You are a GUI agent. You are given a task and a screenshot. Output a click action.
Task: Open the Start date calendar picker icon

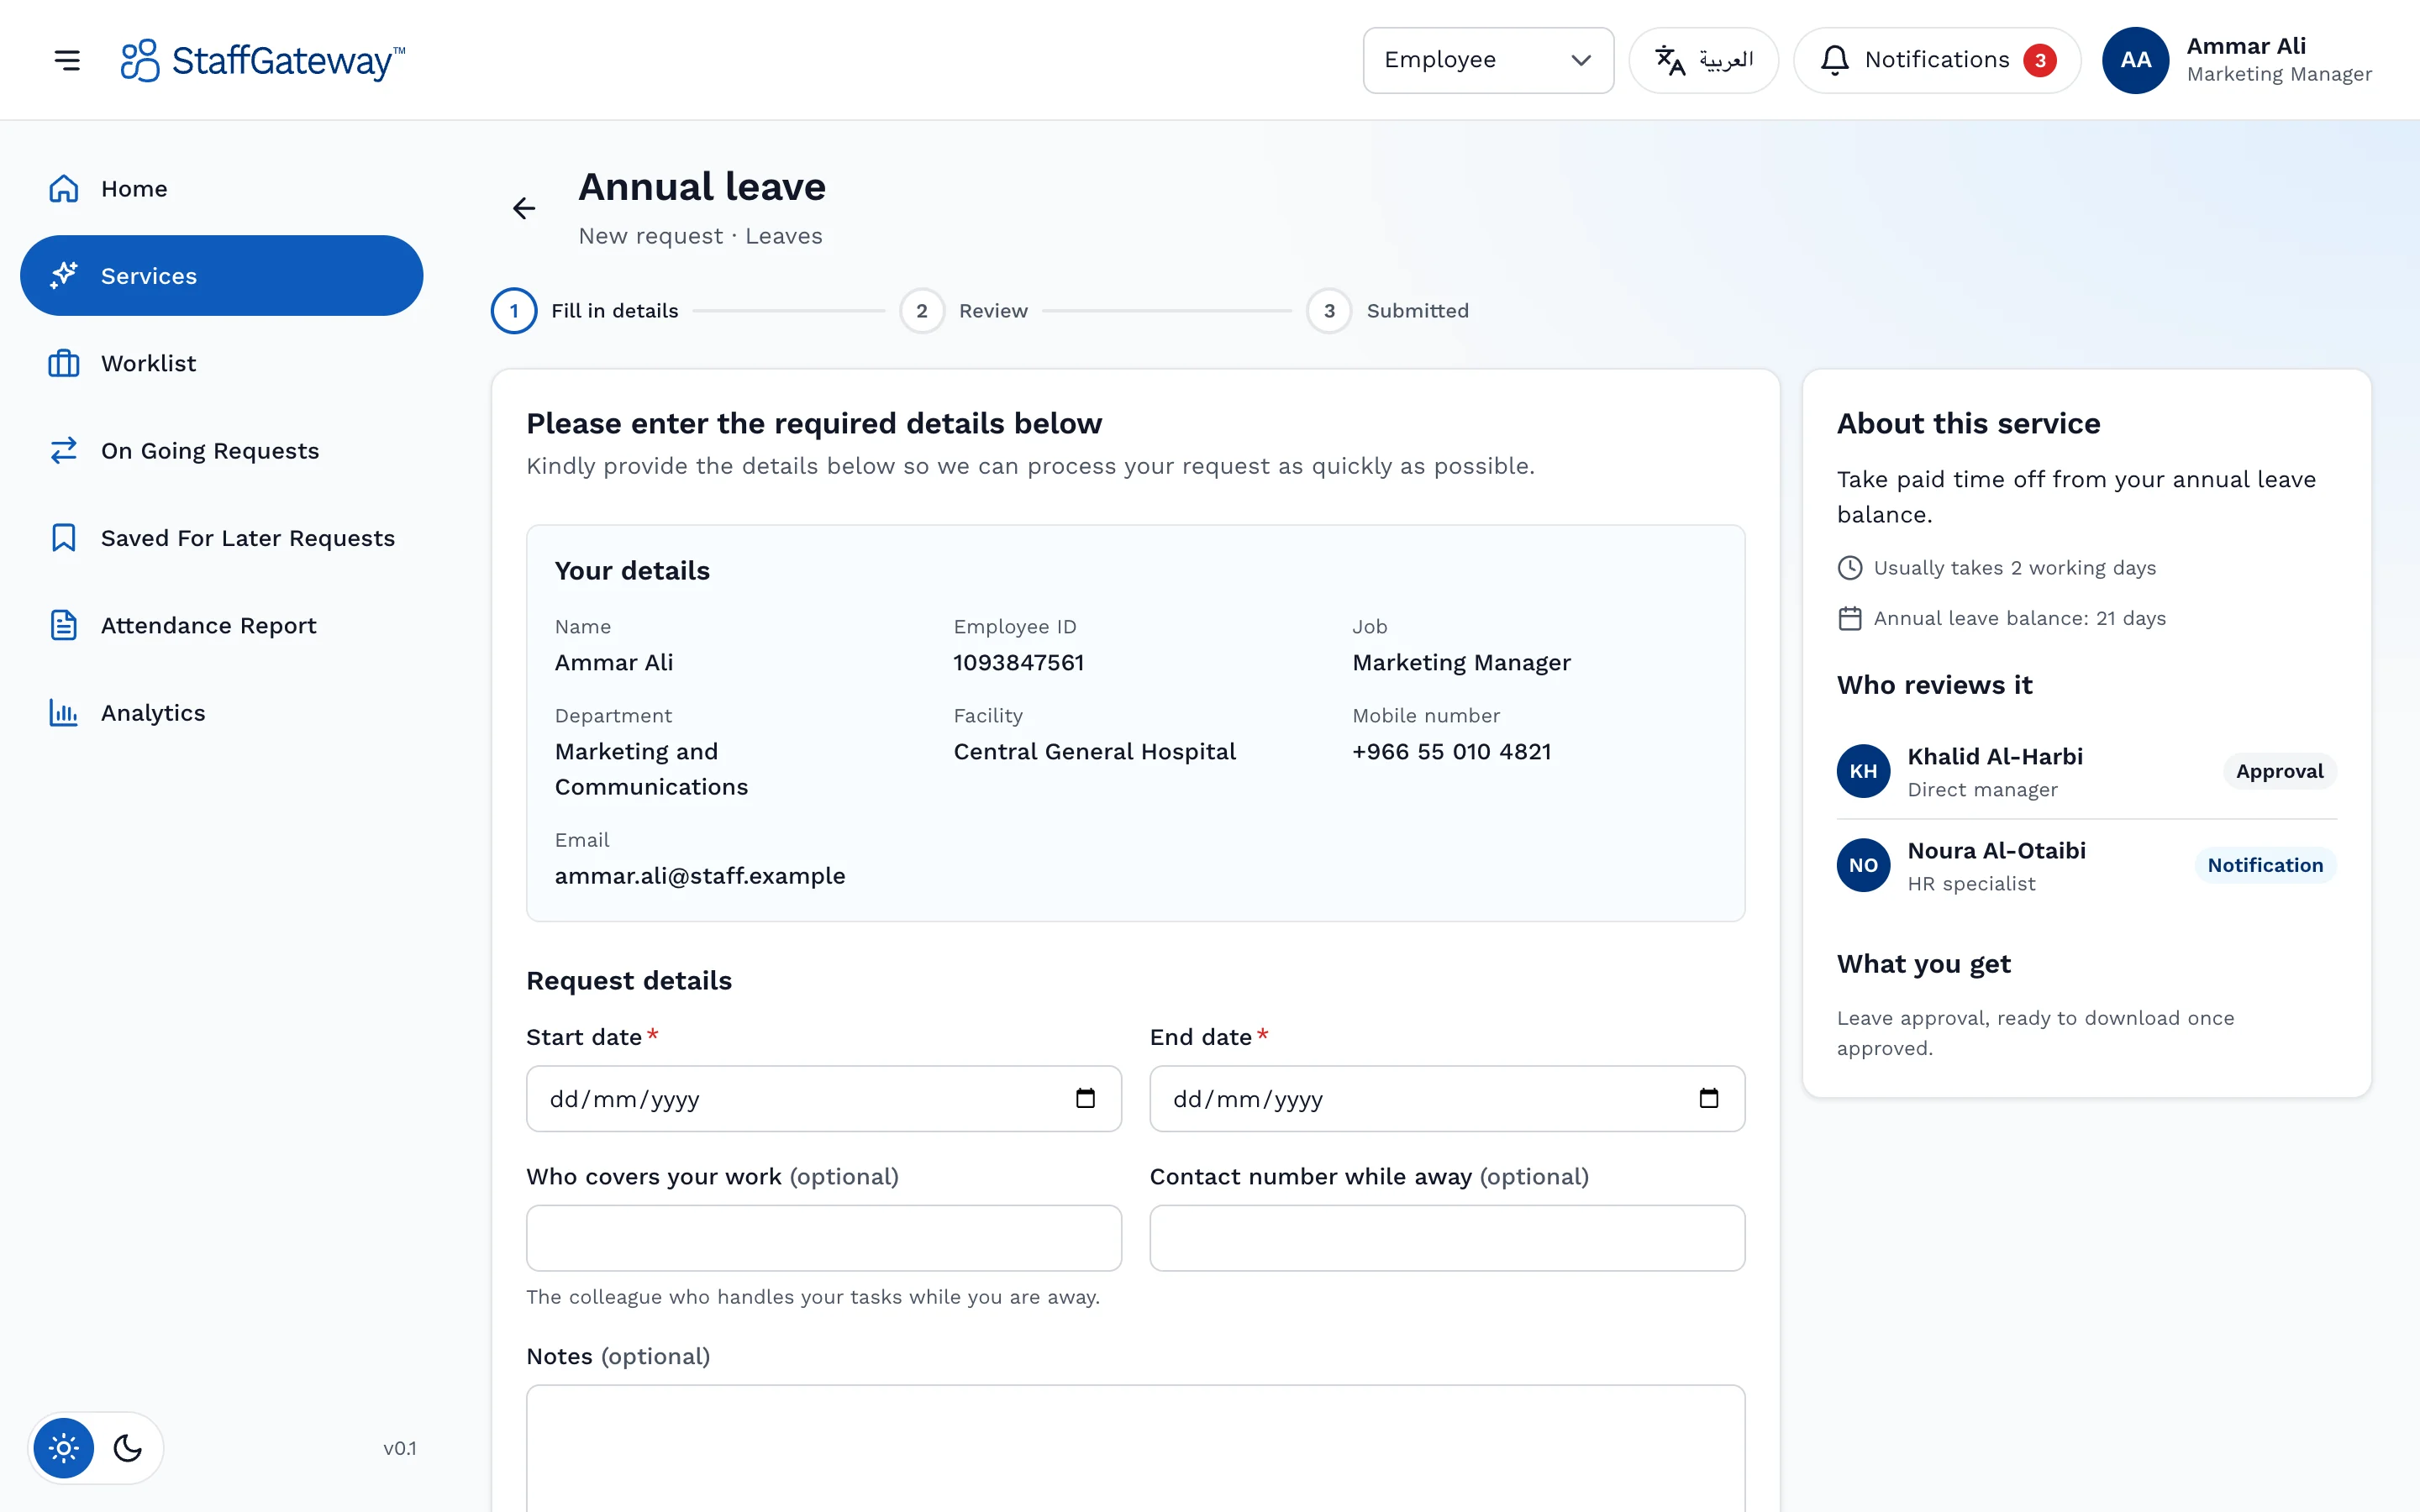coord(1085,1099)
